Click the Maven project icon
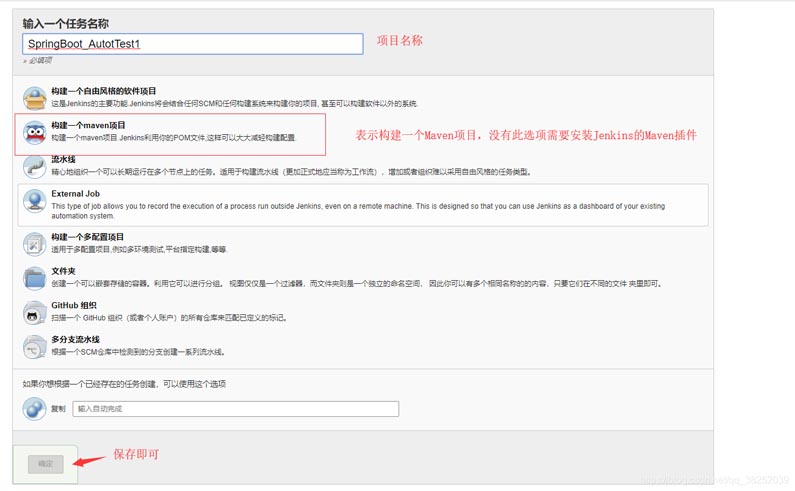795x491 pixels. 35,132
